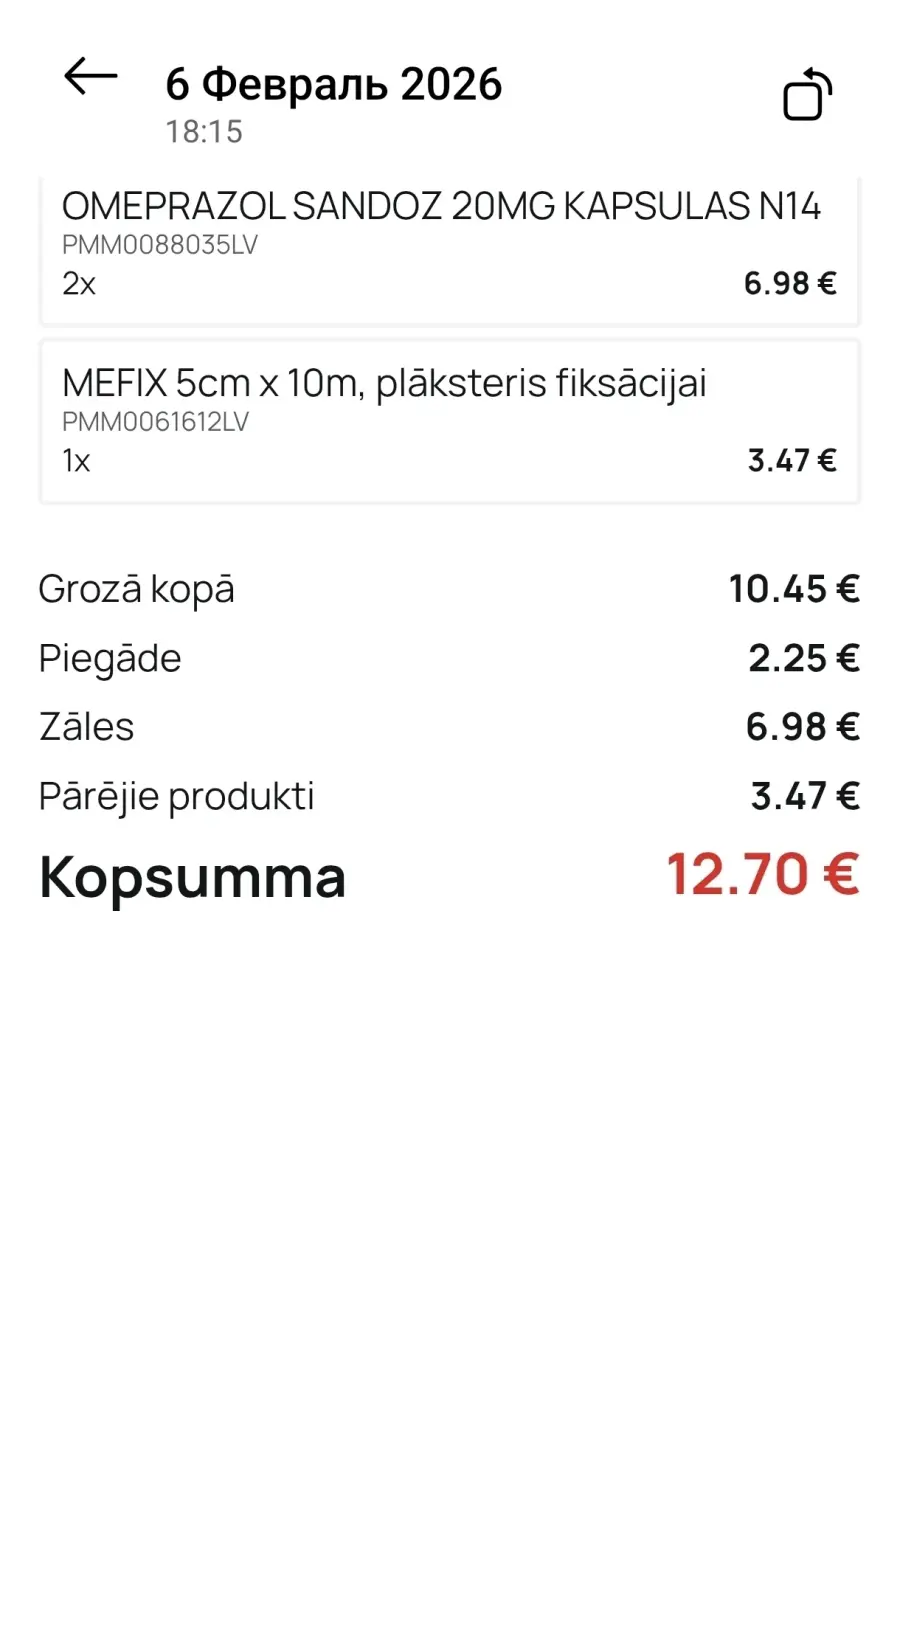
Task: Select product code PMM0061612LV
Action: [x=155, y=422]
